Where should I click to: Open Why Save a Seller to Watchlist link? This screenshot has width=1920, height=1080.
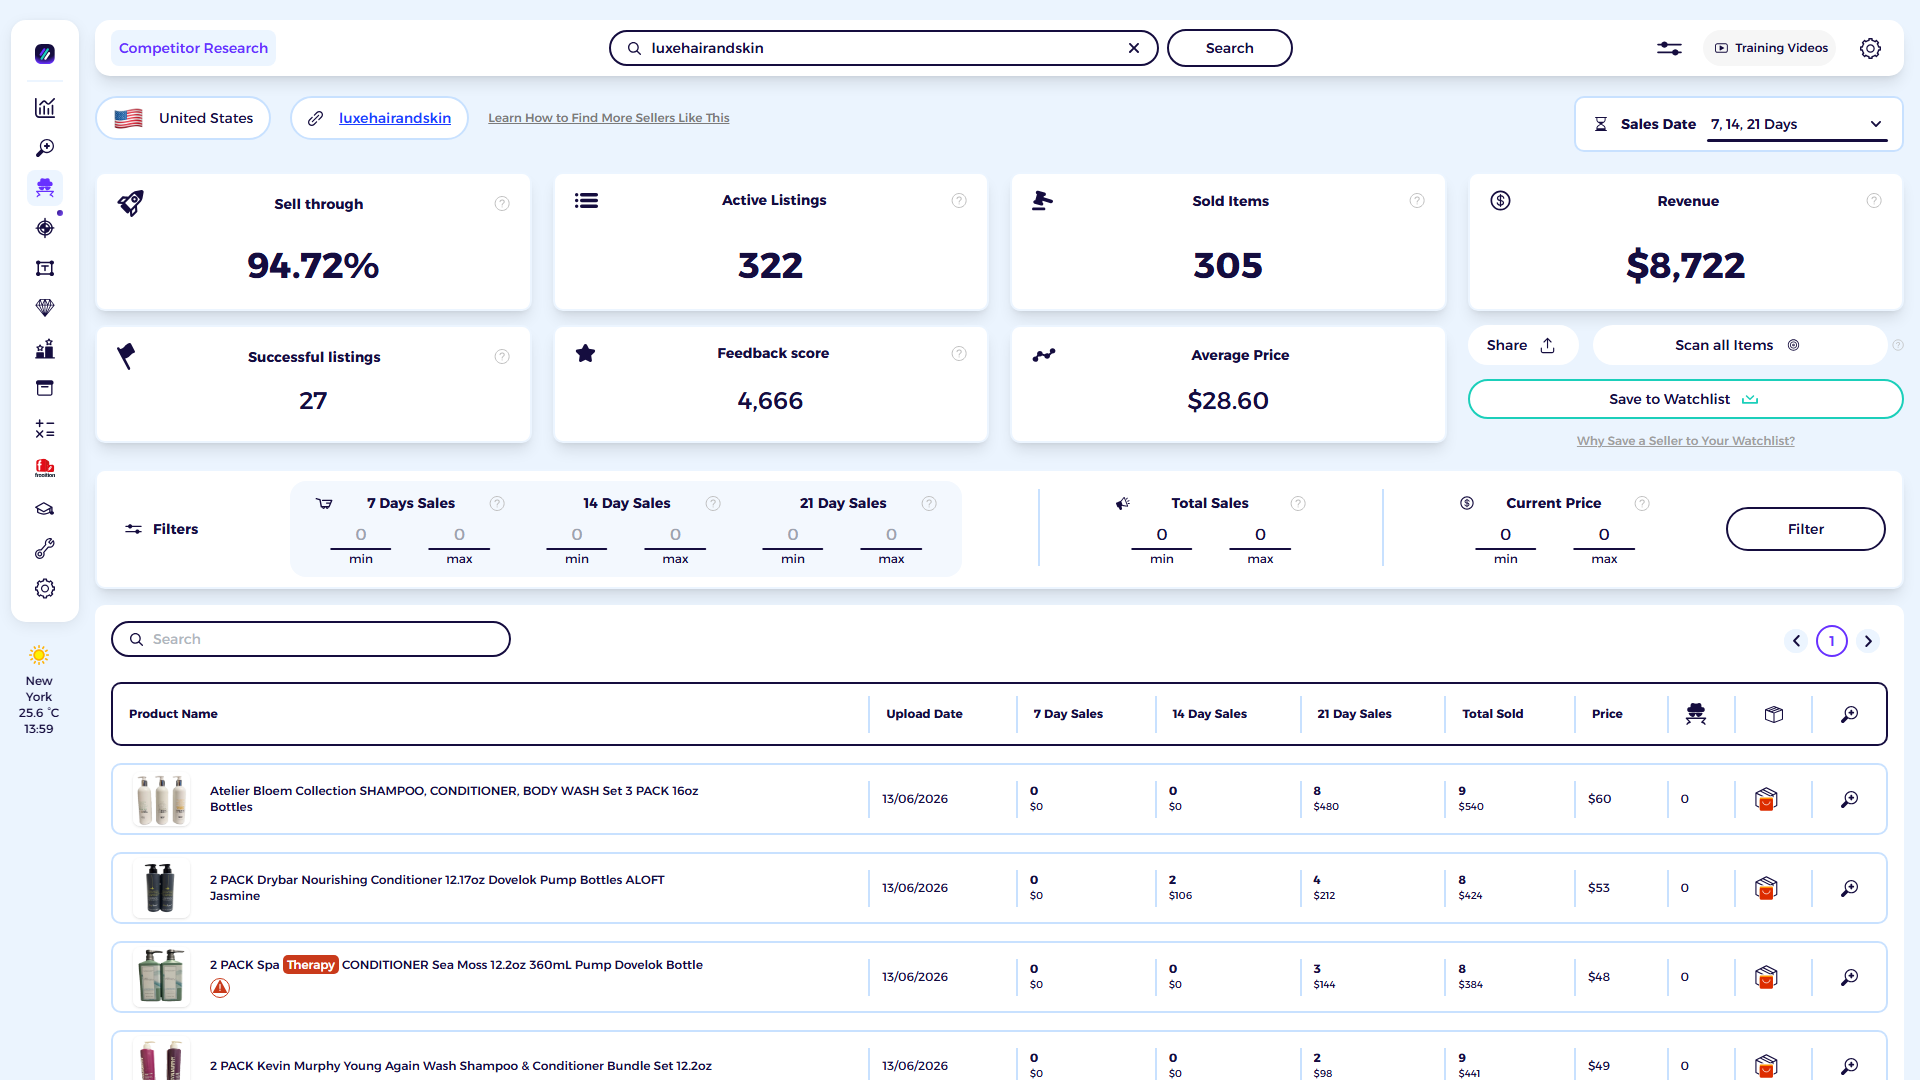[x=1686, y=441]
